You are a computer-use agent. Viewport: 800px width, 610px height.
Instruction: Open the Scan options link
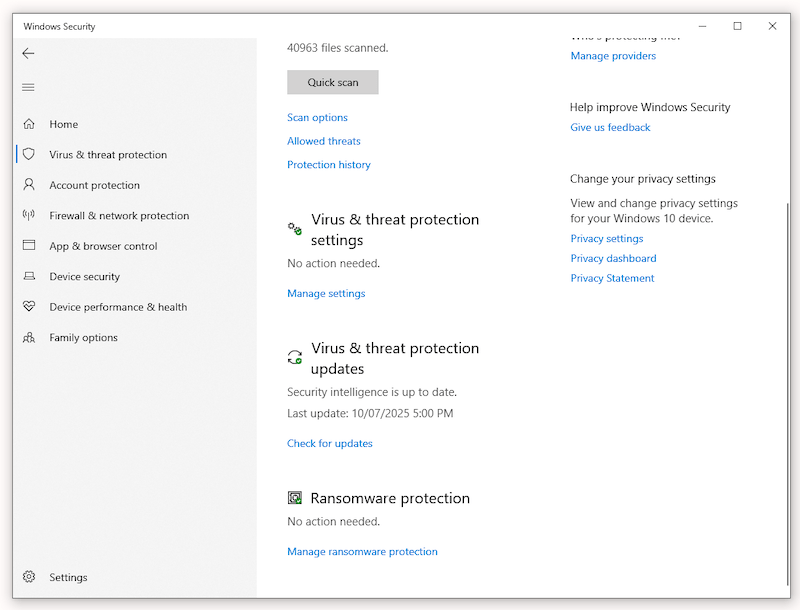(317, 118)
